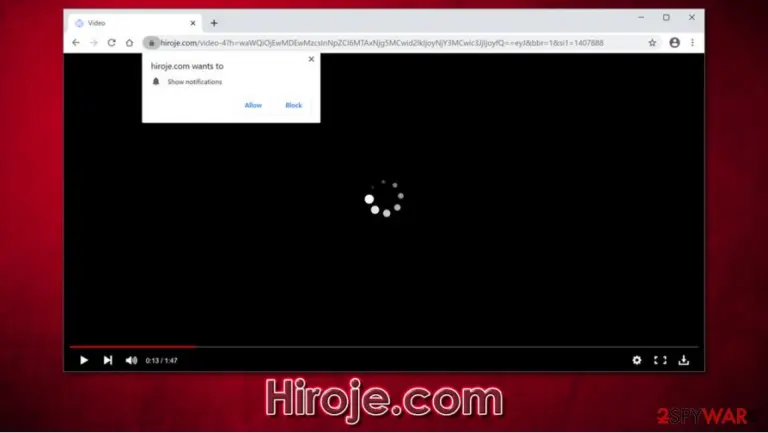Download the video with the download icon

684,361
